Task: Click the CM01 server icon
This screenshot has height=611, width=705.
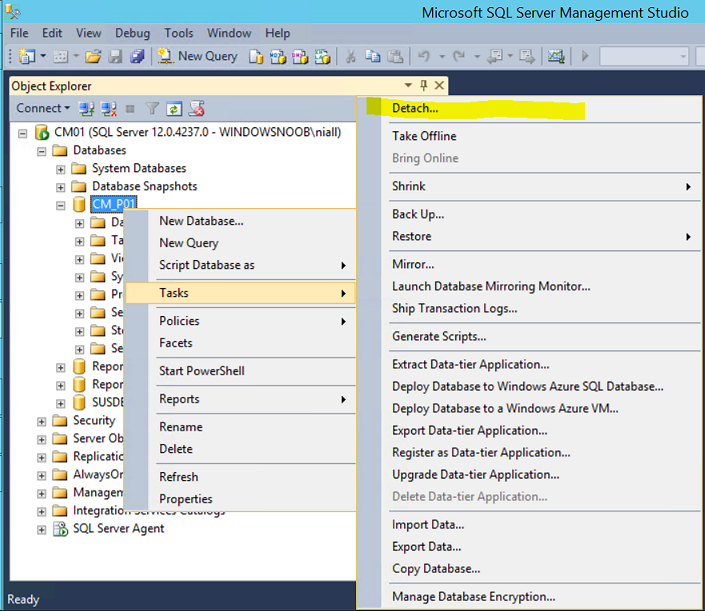Action: click(42, 133)
